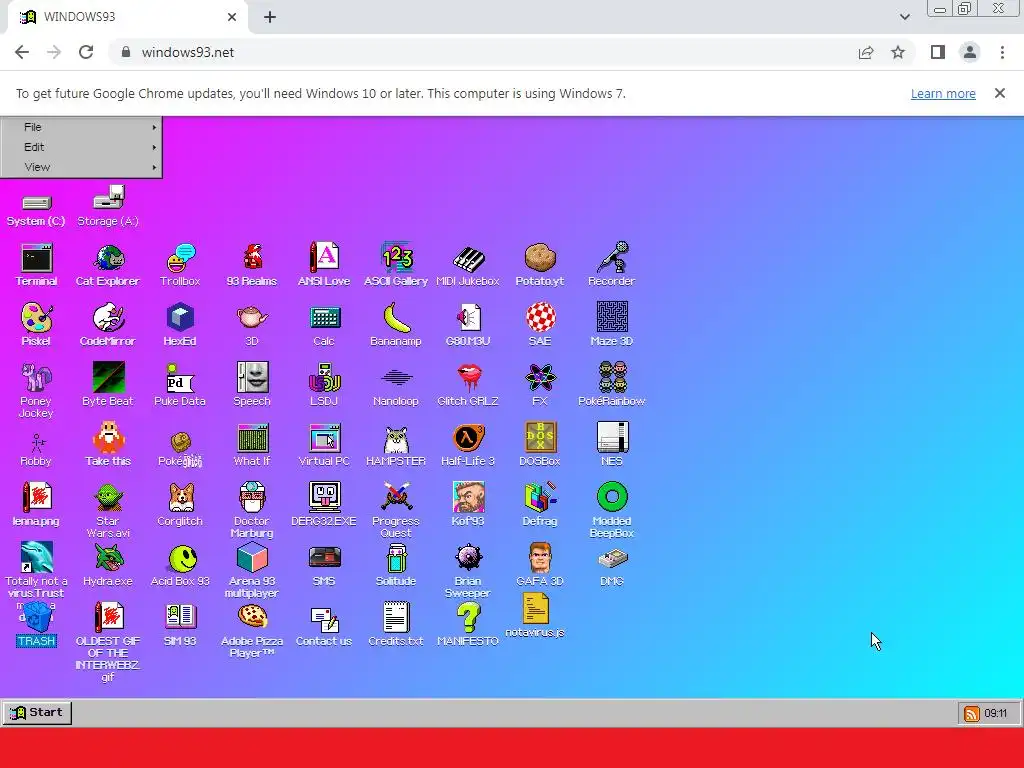The image size is (1024, 768).
Task: Expand the View submenu arrow
Action: point(154,167)
